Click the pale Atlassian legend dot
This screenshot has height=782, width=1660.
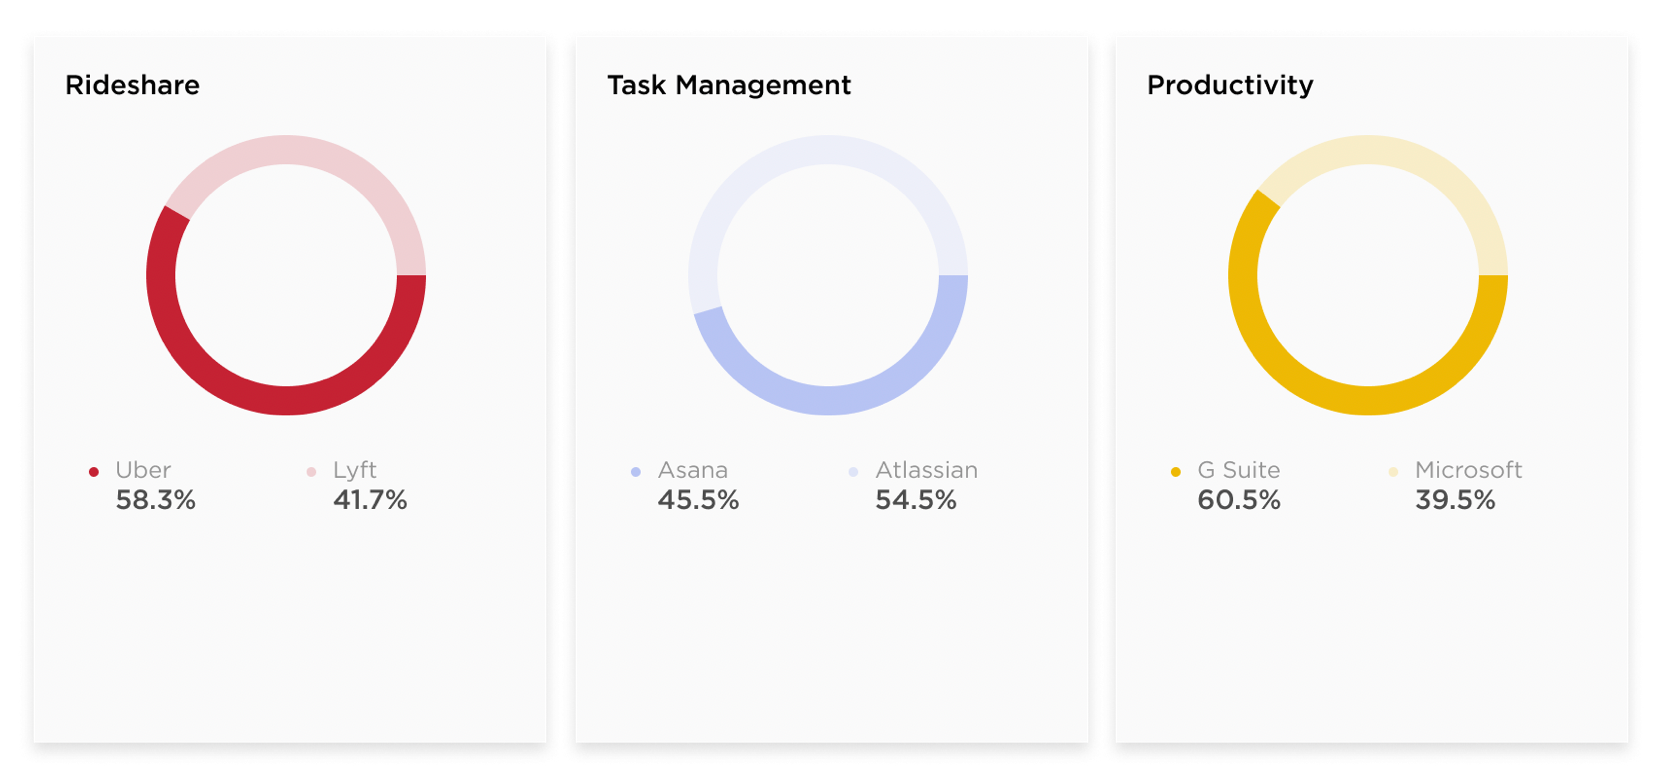tap(853, 472)
